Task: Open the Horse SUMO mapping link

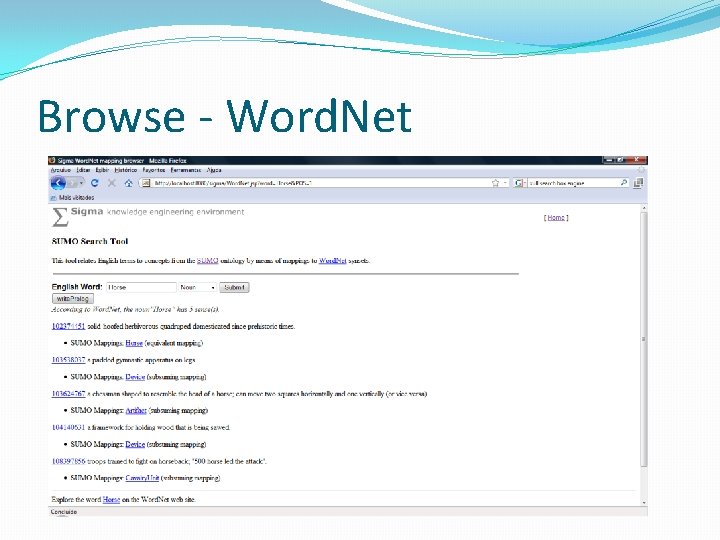Action: pyautogui.click(x=134, y=343)
